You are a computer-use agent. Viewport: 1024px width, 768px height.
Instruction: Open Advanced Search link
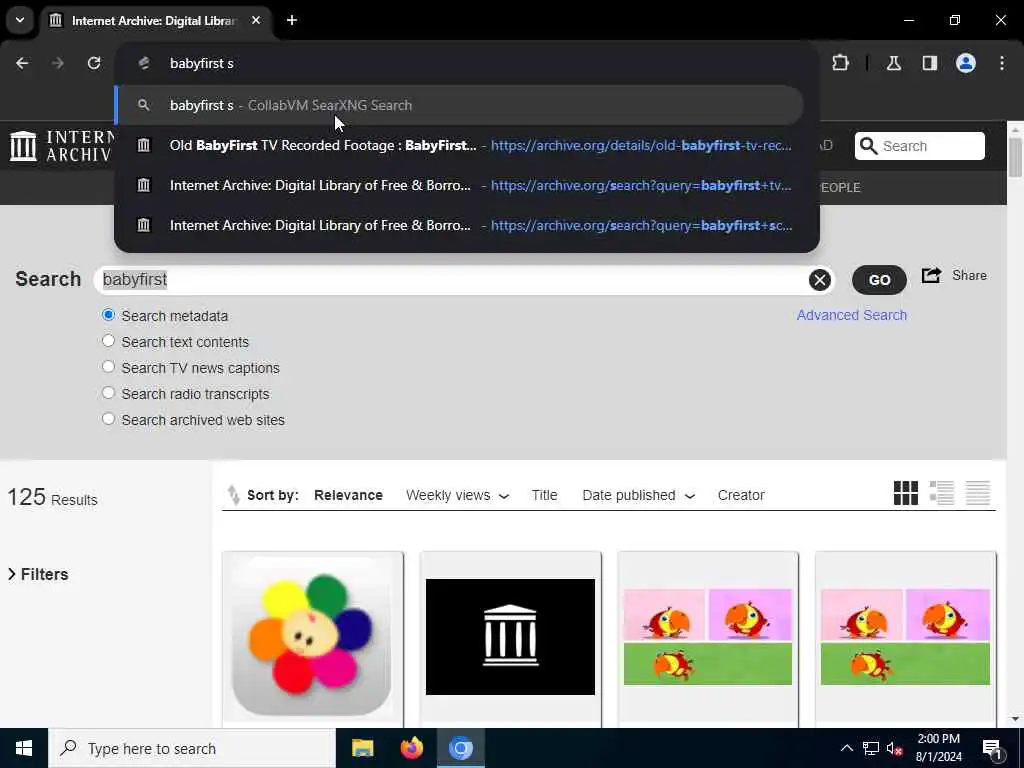pos(852,315)
